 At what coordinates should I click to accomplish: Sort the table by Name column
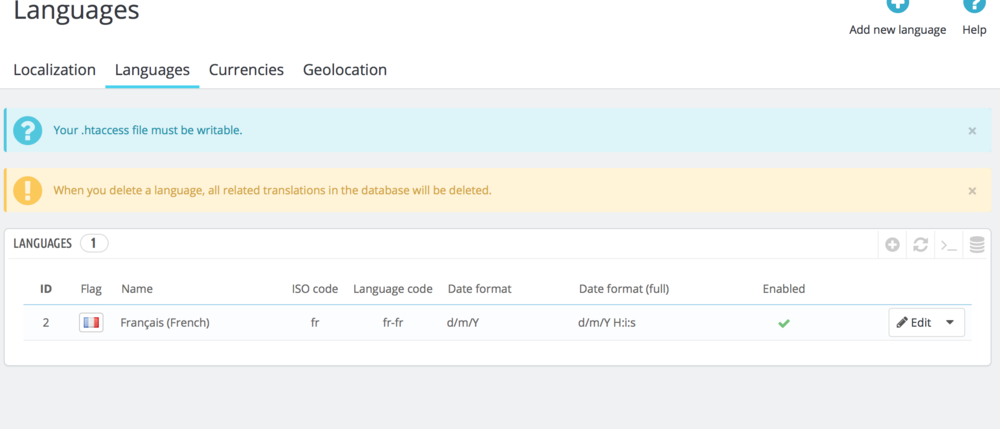click(137, 289)
